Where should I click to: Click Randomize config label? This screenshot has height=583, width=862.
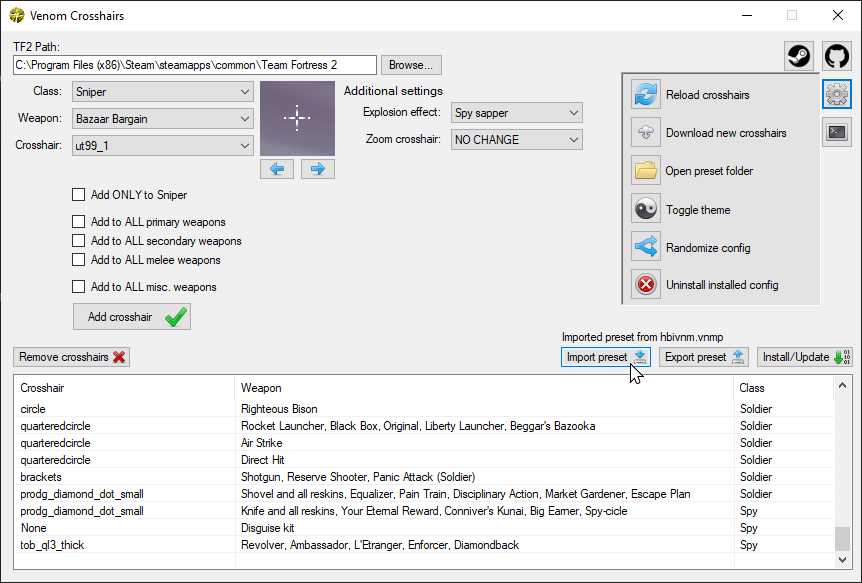coord(708,248)
